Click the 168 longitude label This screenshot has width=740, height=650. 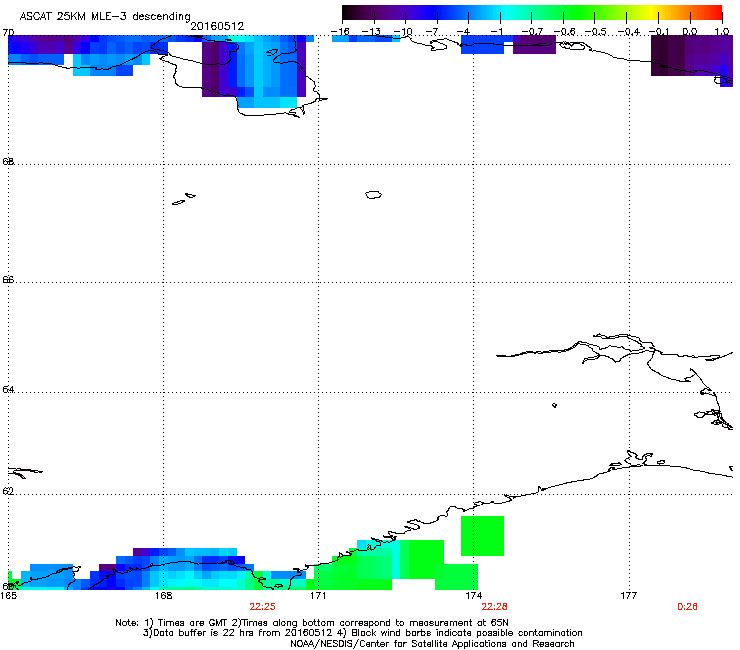click(x=163, y=596)
